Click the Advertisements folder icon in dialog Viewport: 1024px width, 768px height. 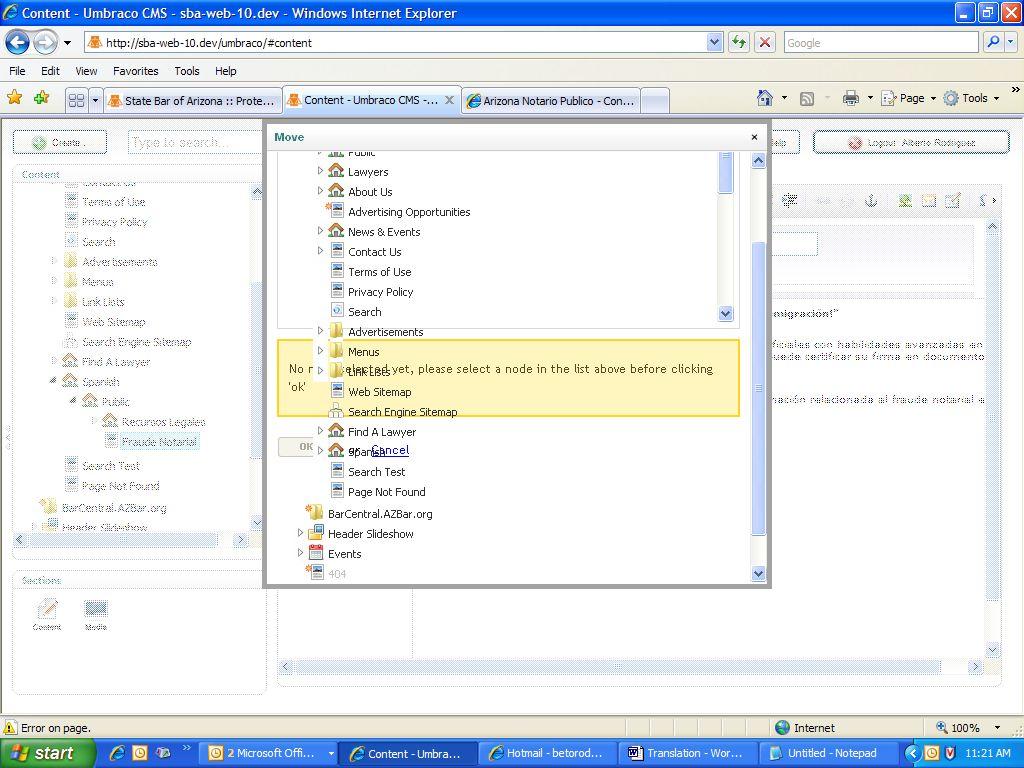336,331
